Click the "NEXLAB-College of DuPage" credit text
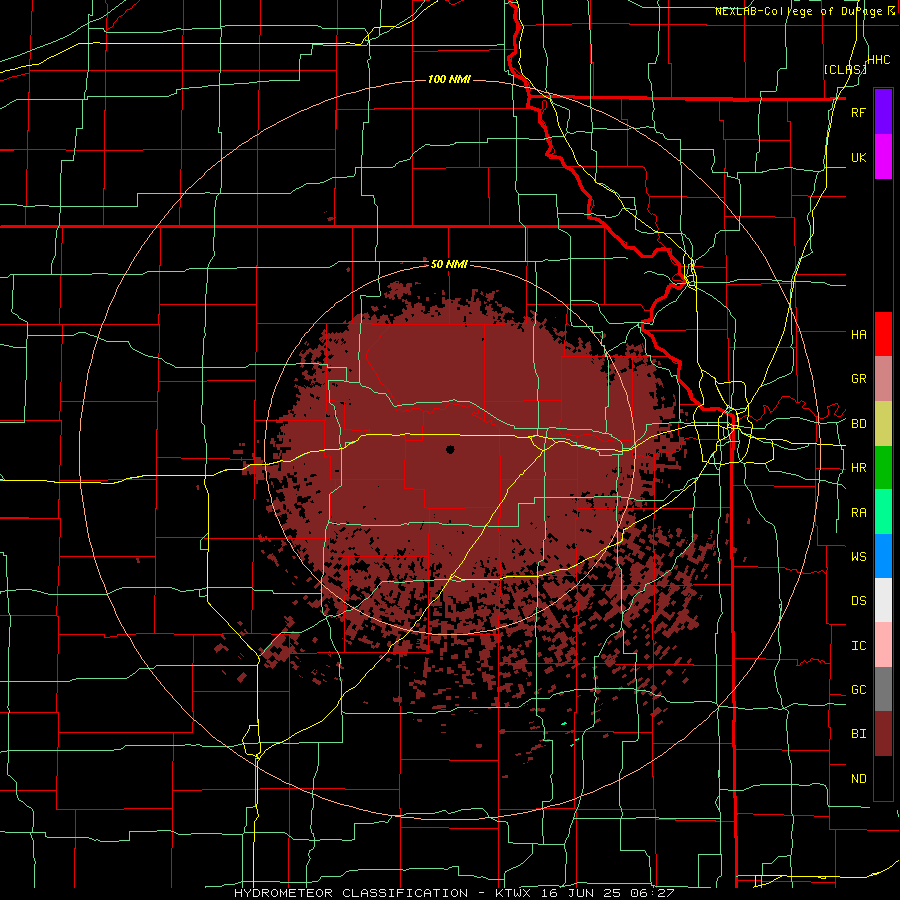The height and width of the screenshot is (900, 900). [x=801, y=11]
